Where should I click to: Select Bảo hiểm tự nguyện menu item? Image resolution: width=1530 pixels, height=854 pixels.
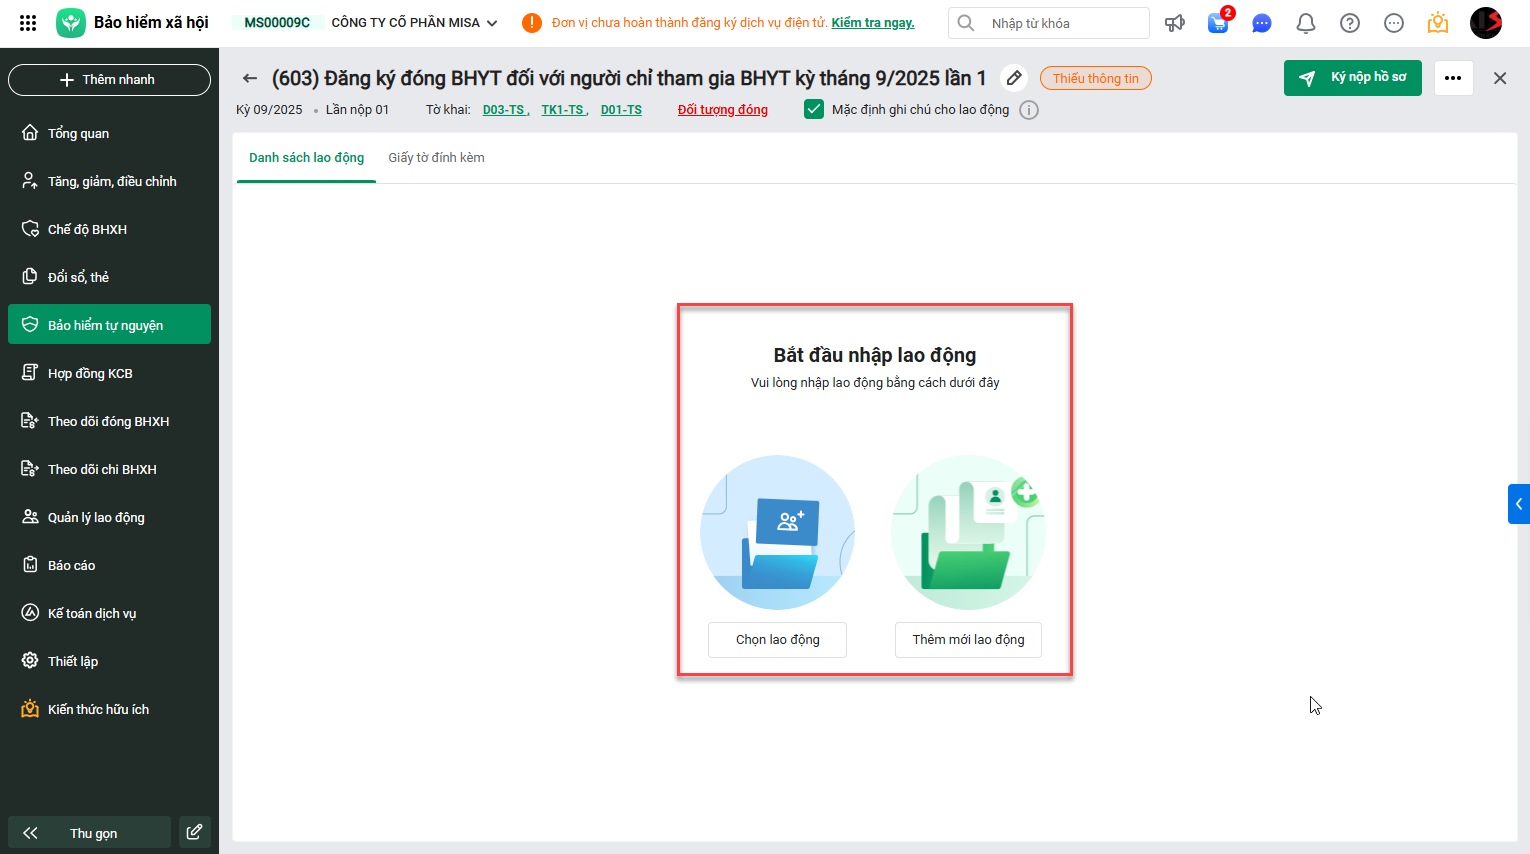[109, 324]
